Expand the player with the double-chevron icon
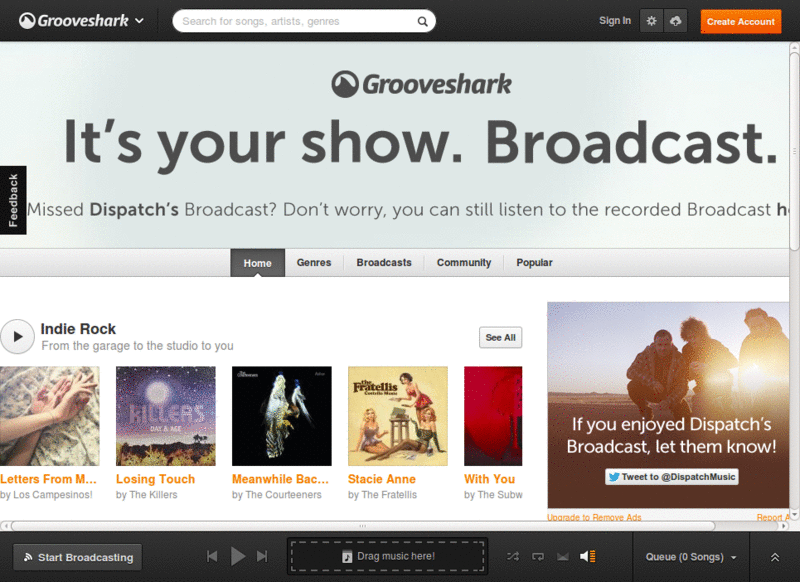 (774, 557)
